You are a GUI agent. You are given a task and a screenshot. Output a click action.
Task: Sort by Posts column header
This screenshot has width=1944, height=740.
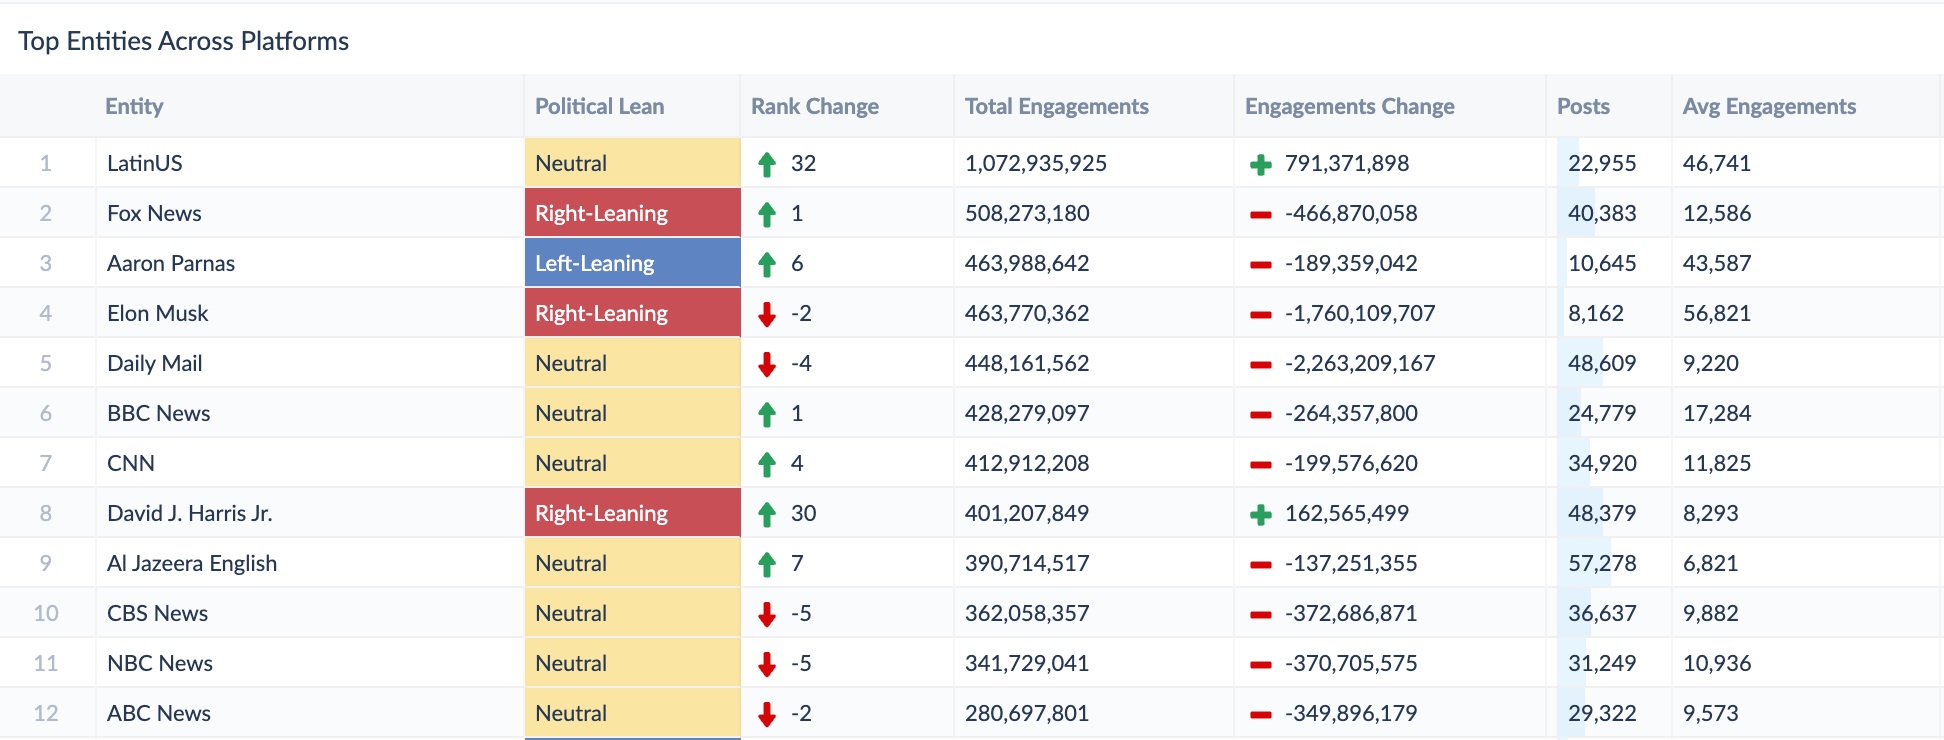pyautogui.click(x=1583, y=106)
